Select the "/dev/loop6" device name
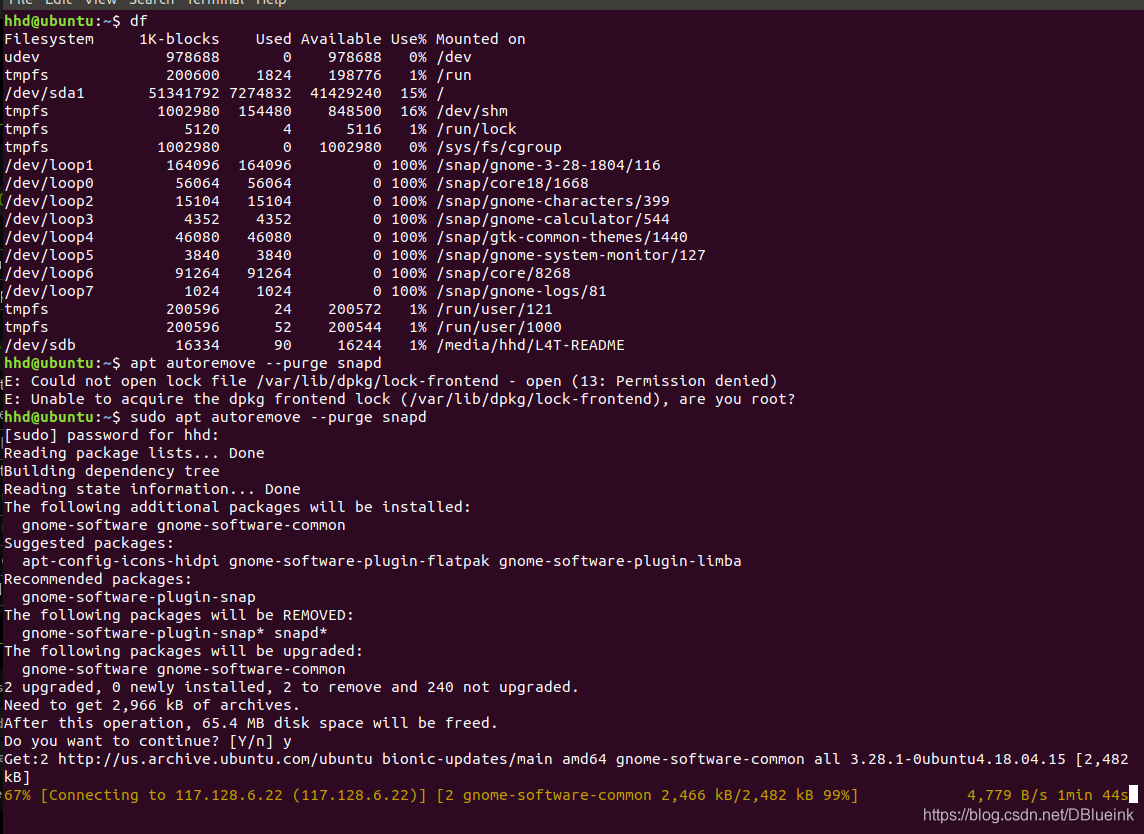This screenshot has height=834, width=1144. (49, 273)
